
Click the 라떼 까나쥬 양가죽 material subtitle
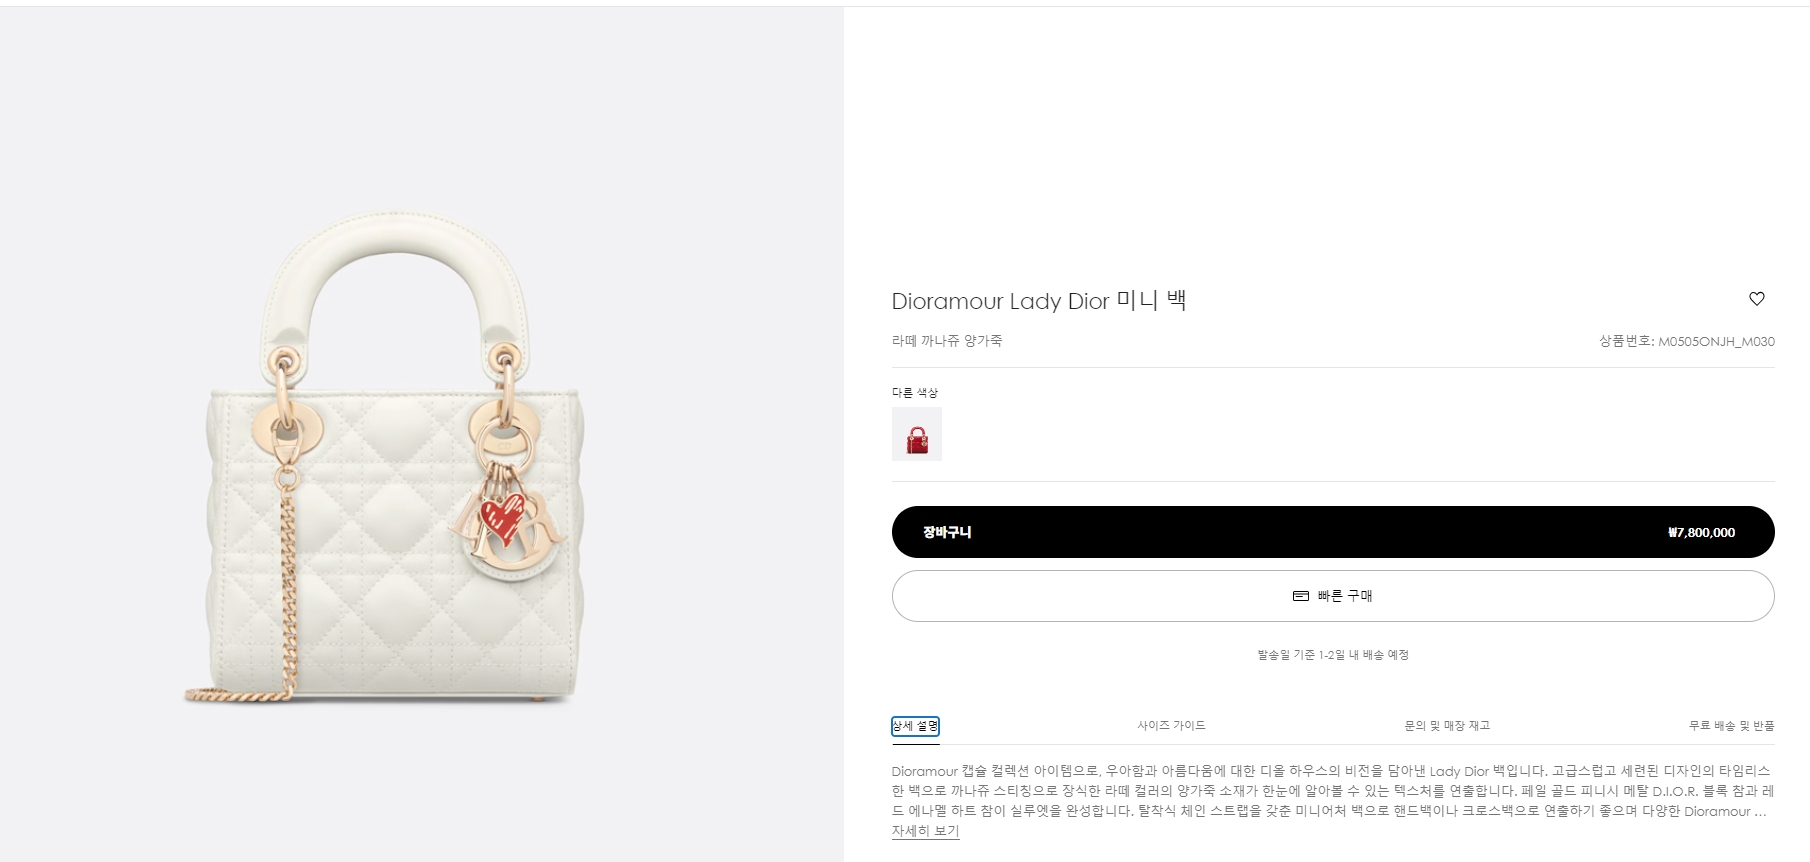click(947, 341)
